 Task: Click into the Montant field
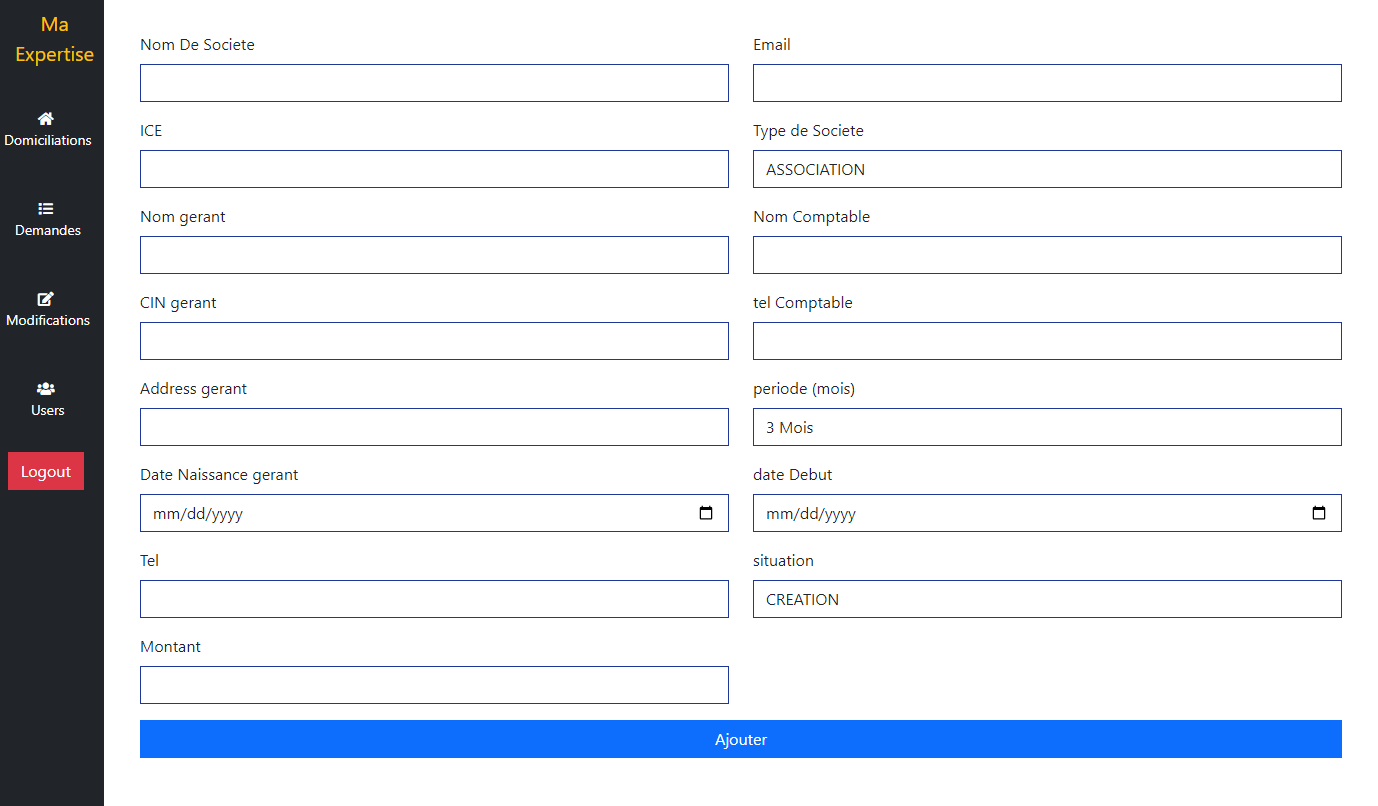(x=434, y=685)
